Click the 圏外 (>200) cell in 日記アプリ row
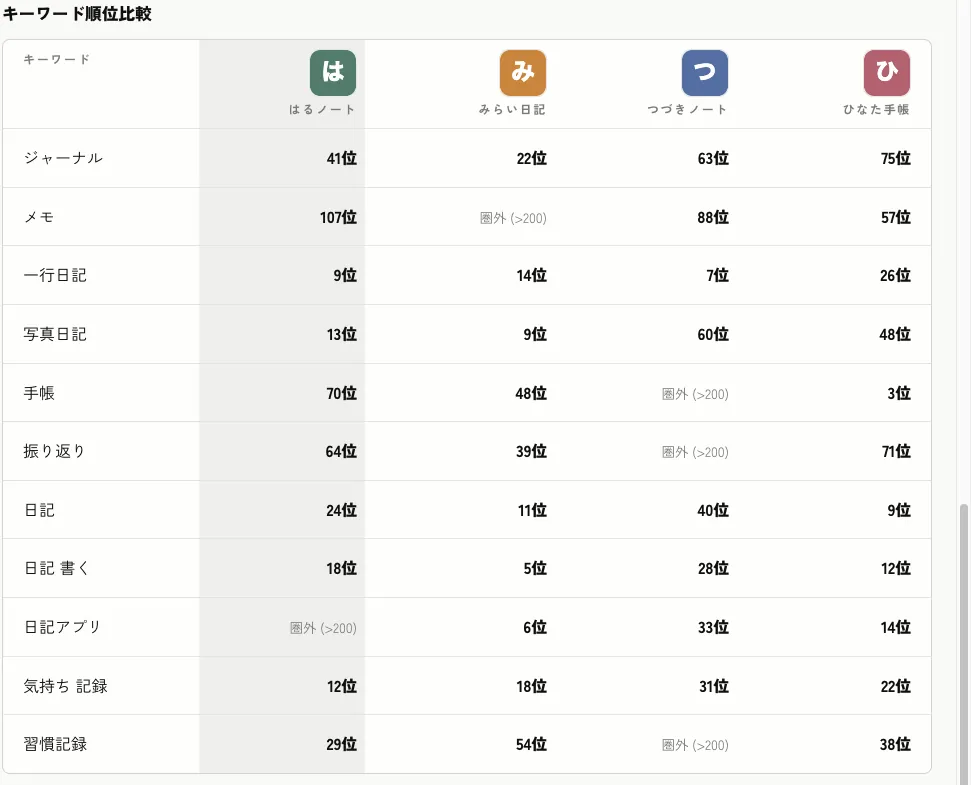 pos(323,628)
